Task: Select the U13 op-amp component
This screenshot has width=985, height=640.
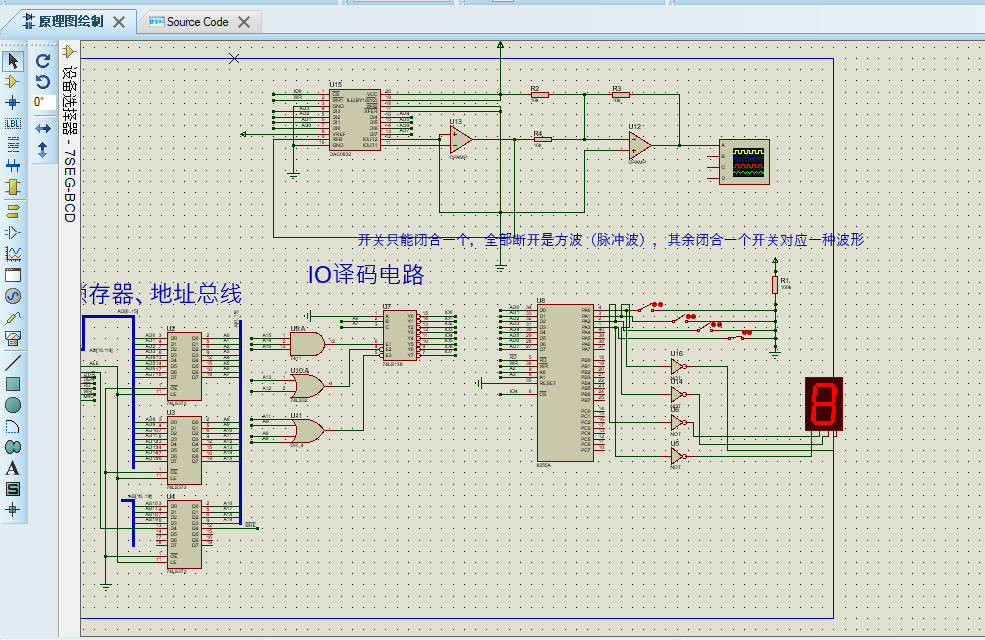Action: click(x=460, y=139)
